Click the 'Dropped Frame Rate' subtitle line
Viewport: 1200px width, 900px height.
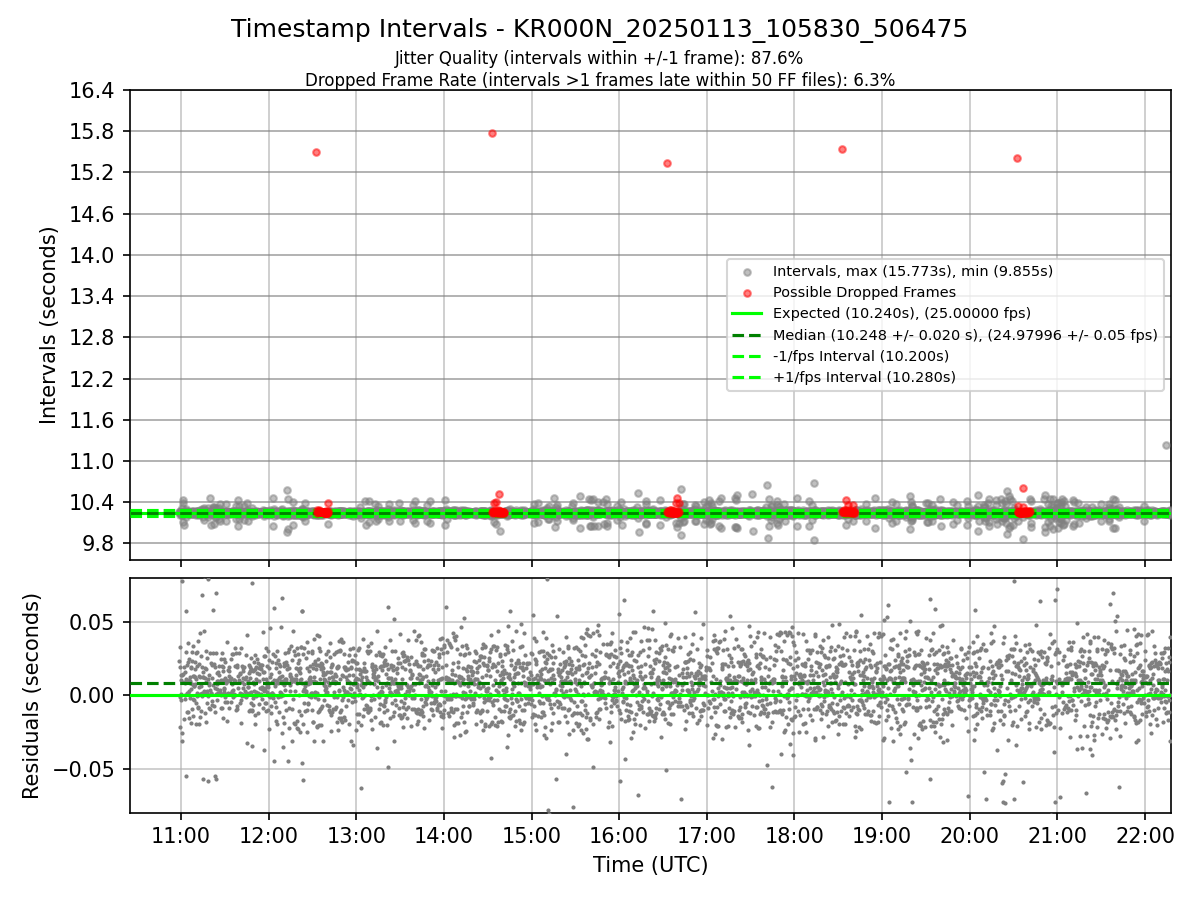tap(599, 80)
